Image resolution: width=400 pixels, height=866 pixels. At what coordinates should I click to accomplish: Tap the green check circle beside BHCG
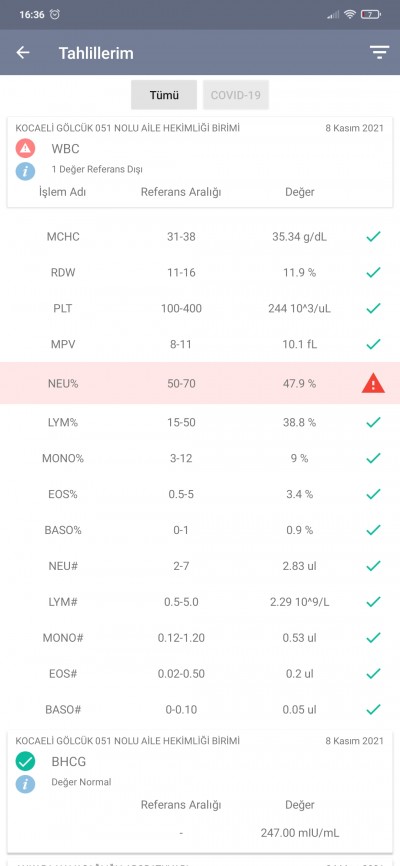click(25, 762)
